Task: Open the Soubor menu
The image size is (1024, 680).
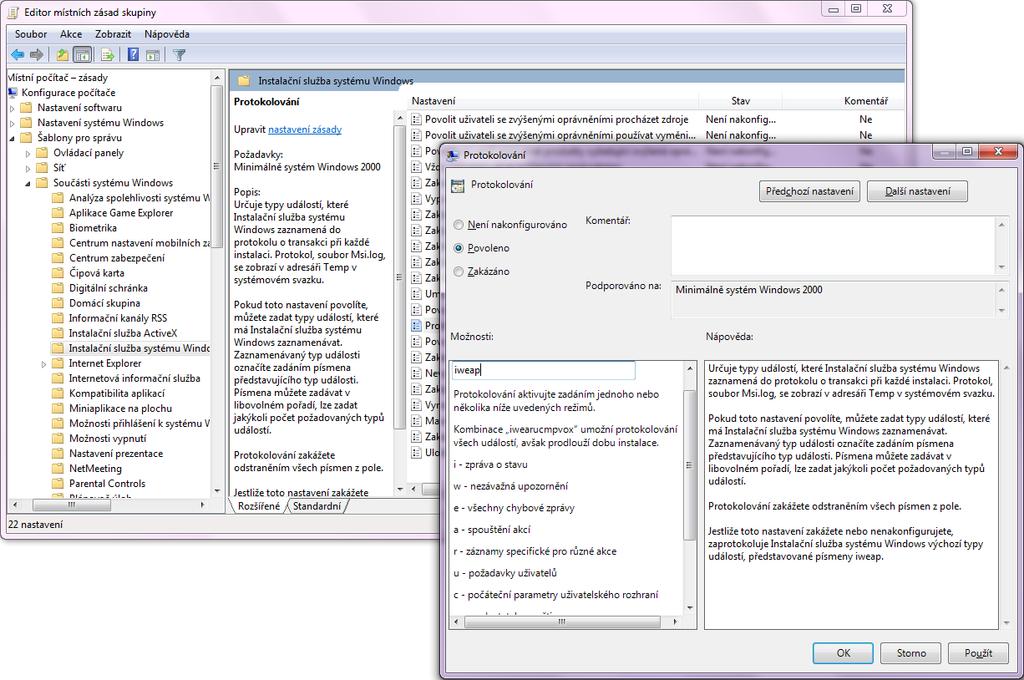Action: pyautogui.click(x=31, y=34)
